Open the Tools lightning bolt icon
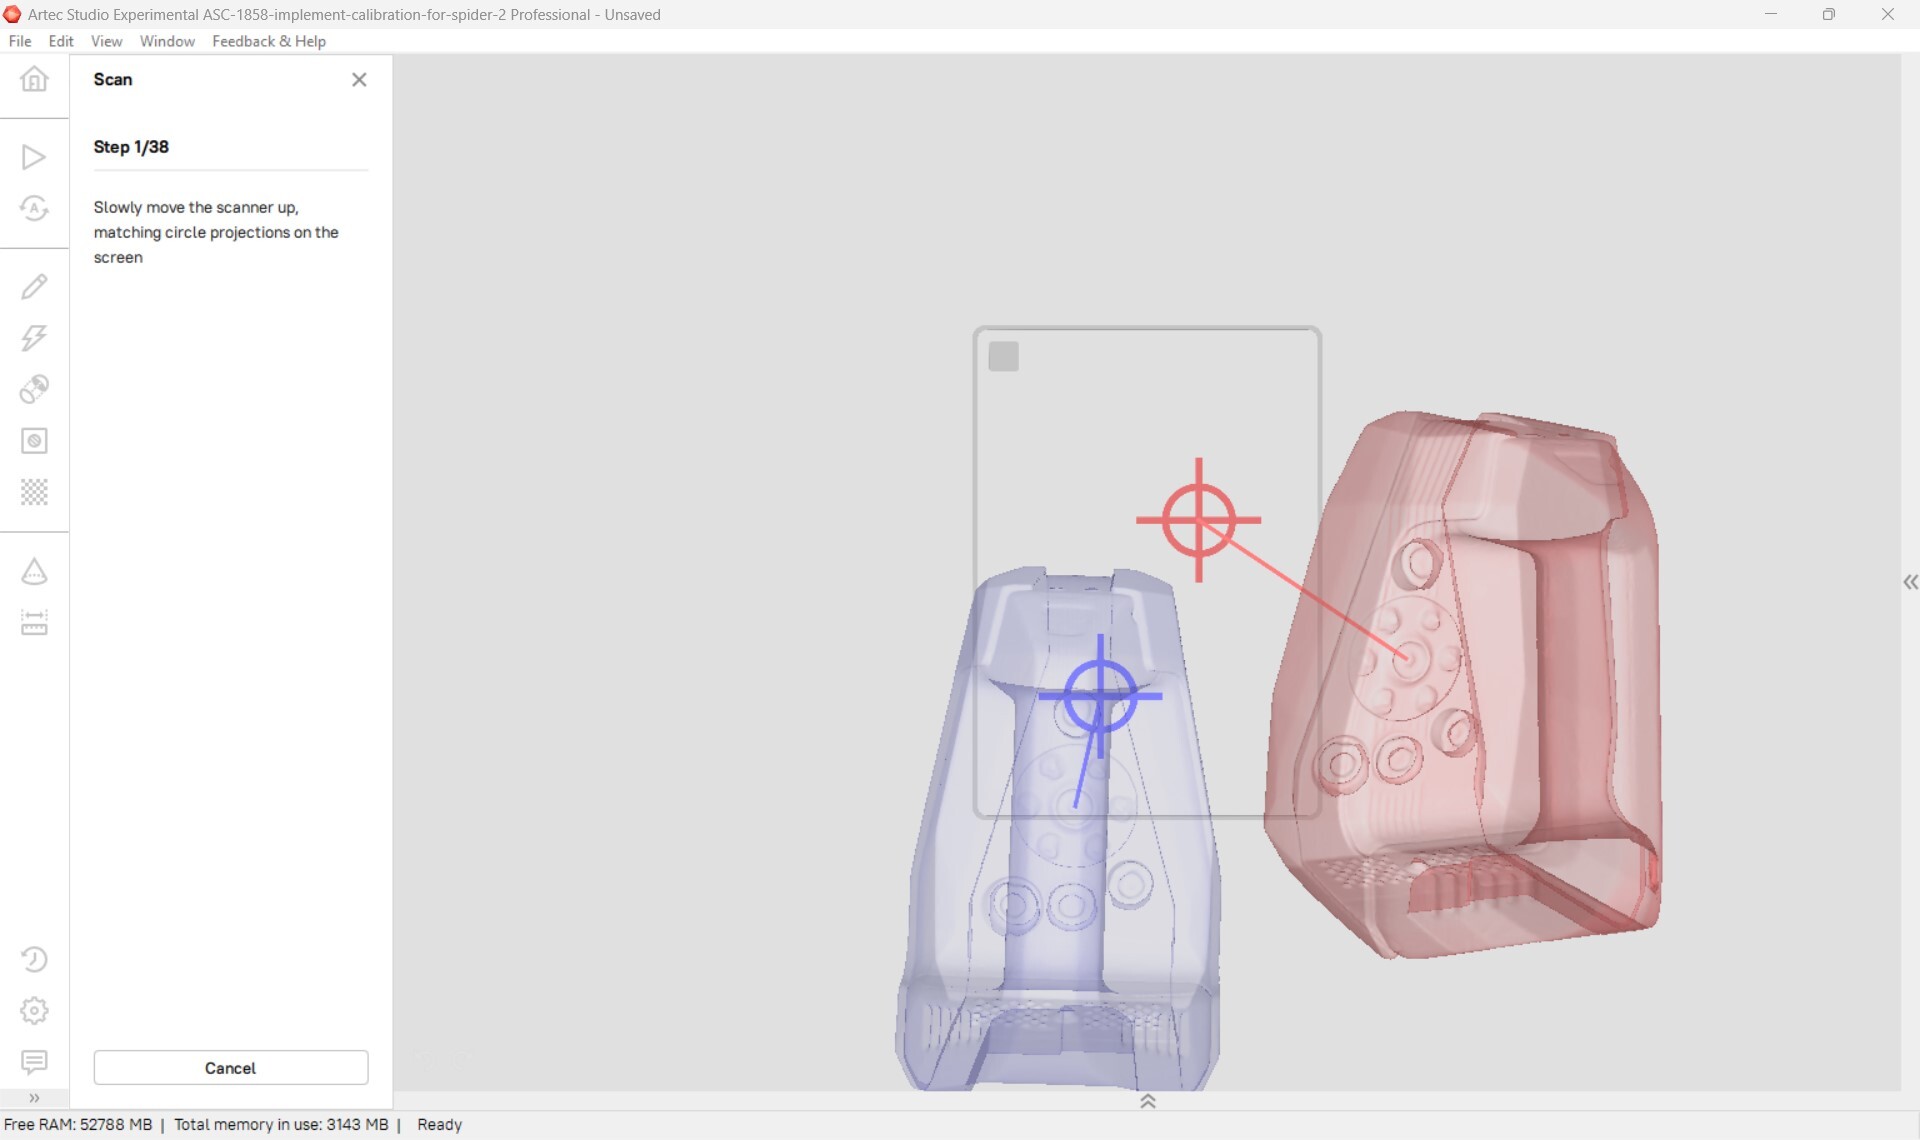 [x=34, y=337]
